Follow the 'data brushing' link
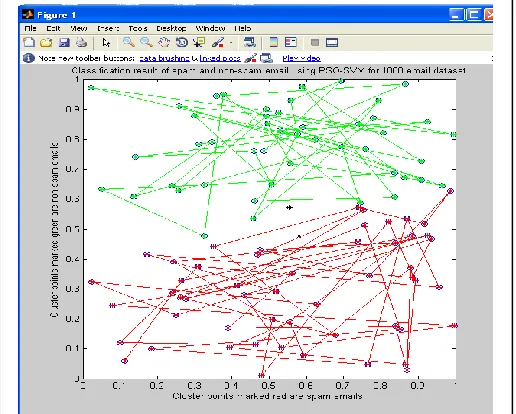Viewport: 516px width, 414px height. 164,59
